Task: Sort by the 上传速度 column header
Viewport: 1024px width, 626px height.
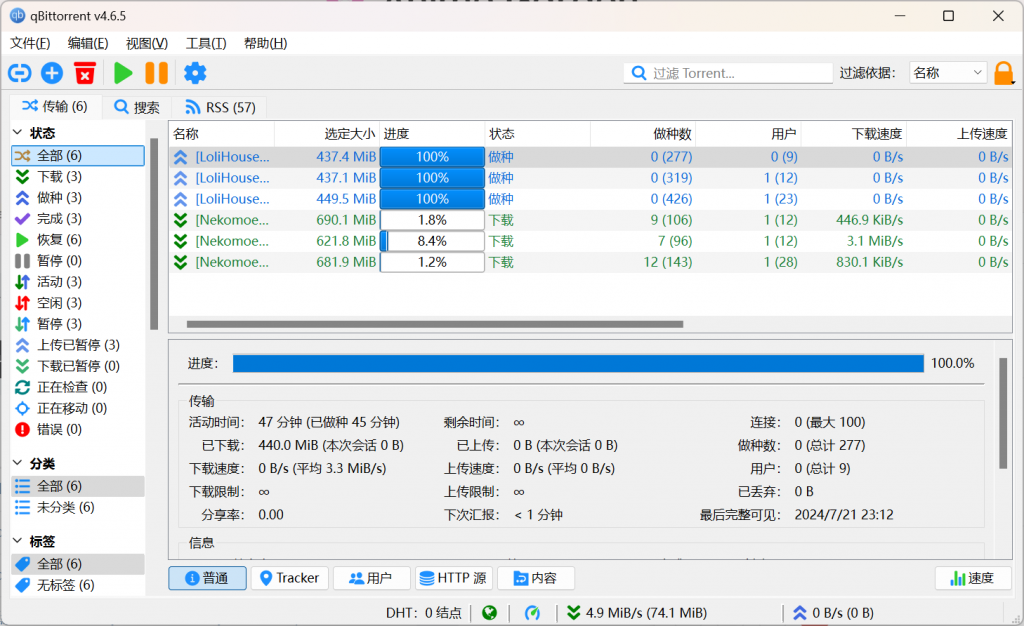Action: click(959, 134)
